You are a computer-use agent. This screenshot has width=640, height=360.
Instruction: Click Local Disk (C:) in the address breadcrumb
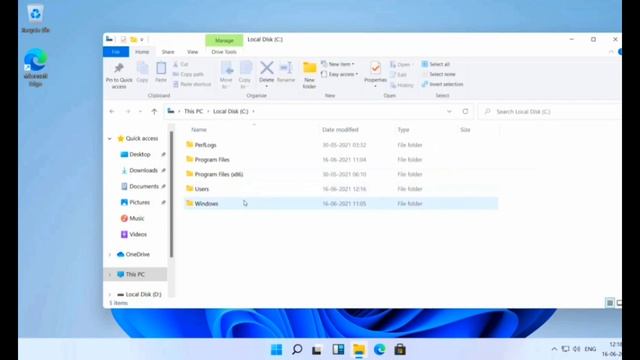coord(231,111)
